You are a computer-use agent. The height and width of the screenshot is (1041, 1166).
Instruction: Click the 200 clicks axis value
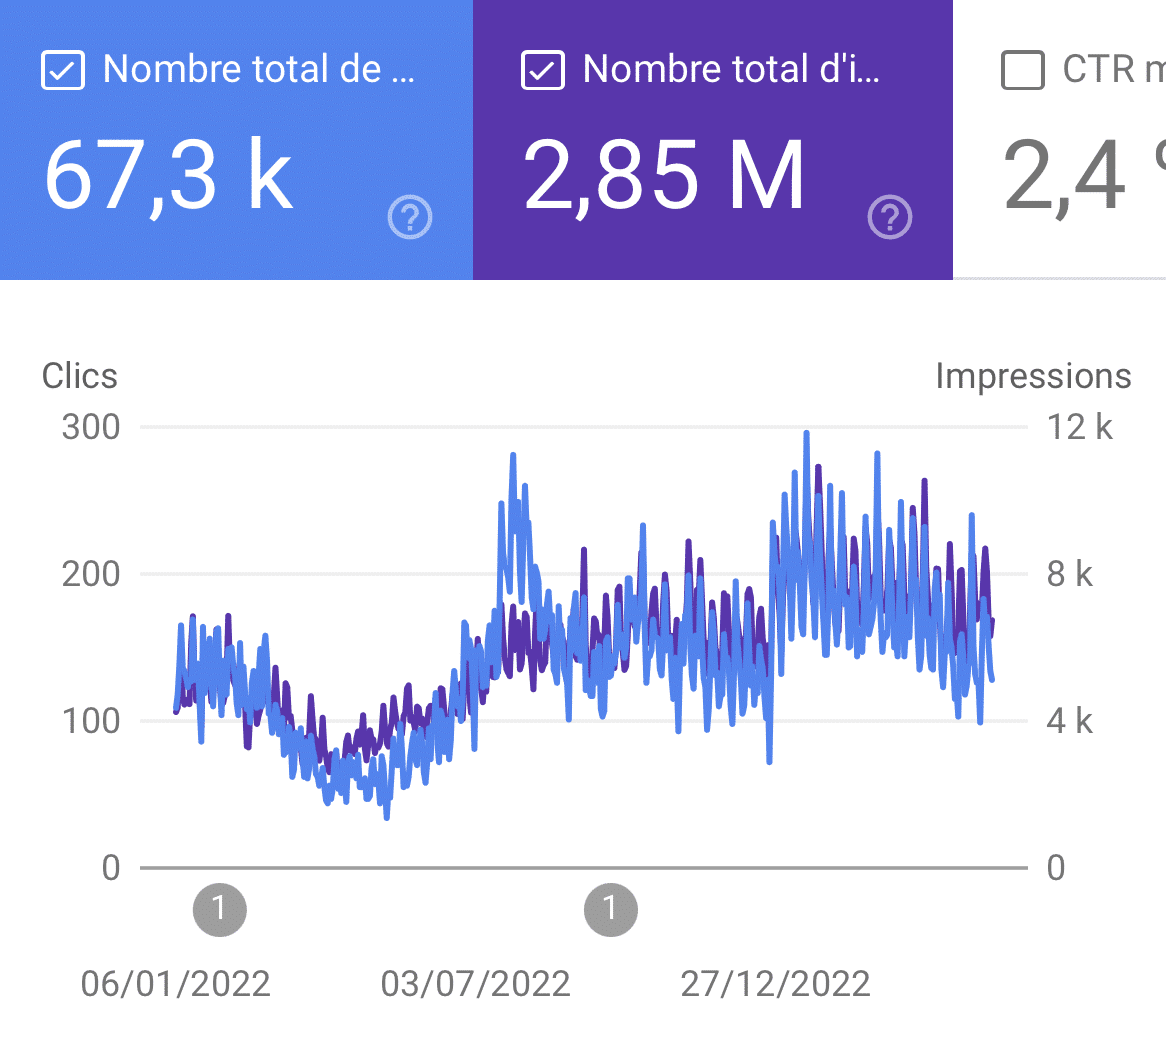coord(91,574)
